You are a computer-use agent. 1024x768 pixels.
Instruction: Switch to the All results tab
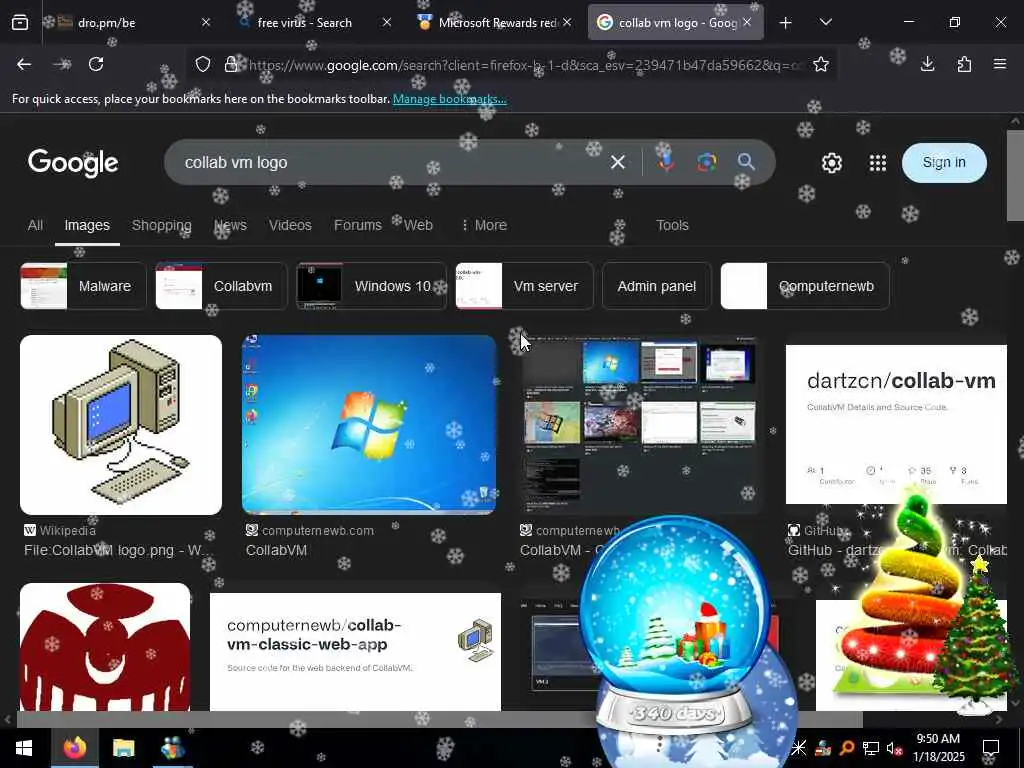click(x=35, y=225)
